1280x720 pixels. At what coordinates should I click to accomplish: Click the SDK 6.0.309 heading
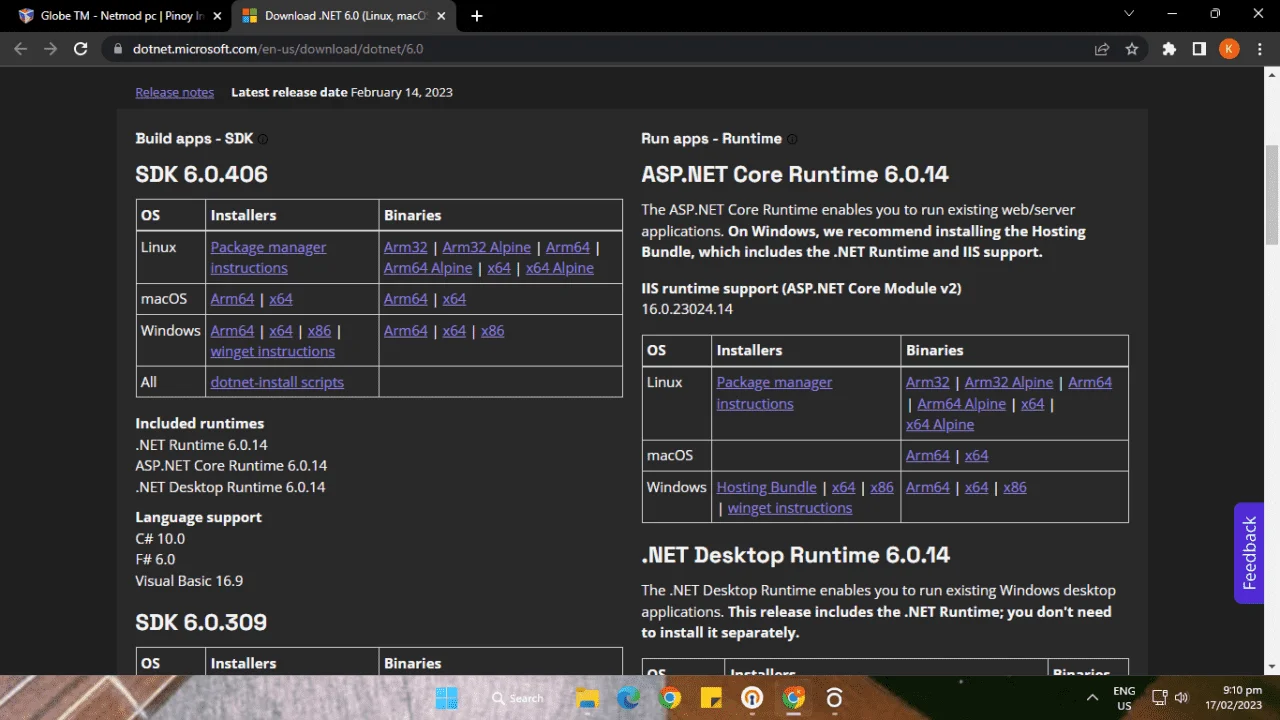click(x=201, y=622)
